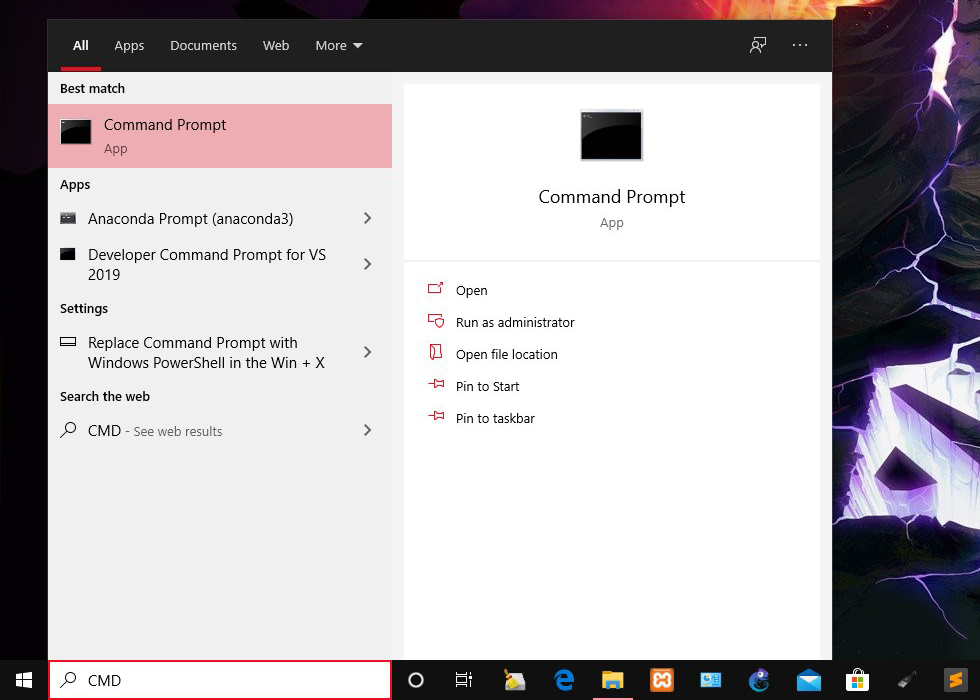Click the shield icon beside Run as administrator
This screenshot has height=700, width=980.
point(436,321)
